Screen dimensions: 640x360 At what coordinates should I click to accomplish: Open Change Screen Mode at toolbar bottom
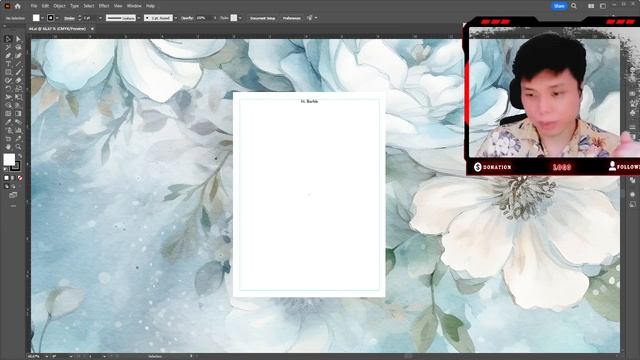pos(13,195)
